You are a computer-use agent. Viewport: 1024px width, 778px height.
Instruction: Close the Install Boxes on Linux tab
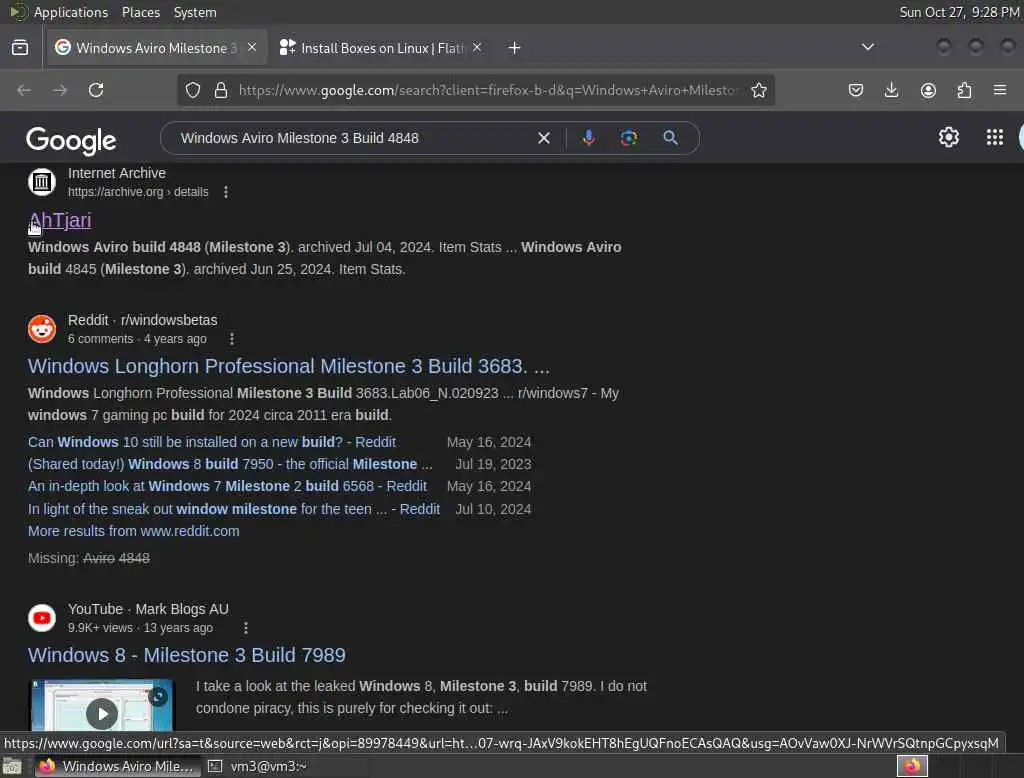pos(477,47)
